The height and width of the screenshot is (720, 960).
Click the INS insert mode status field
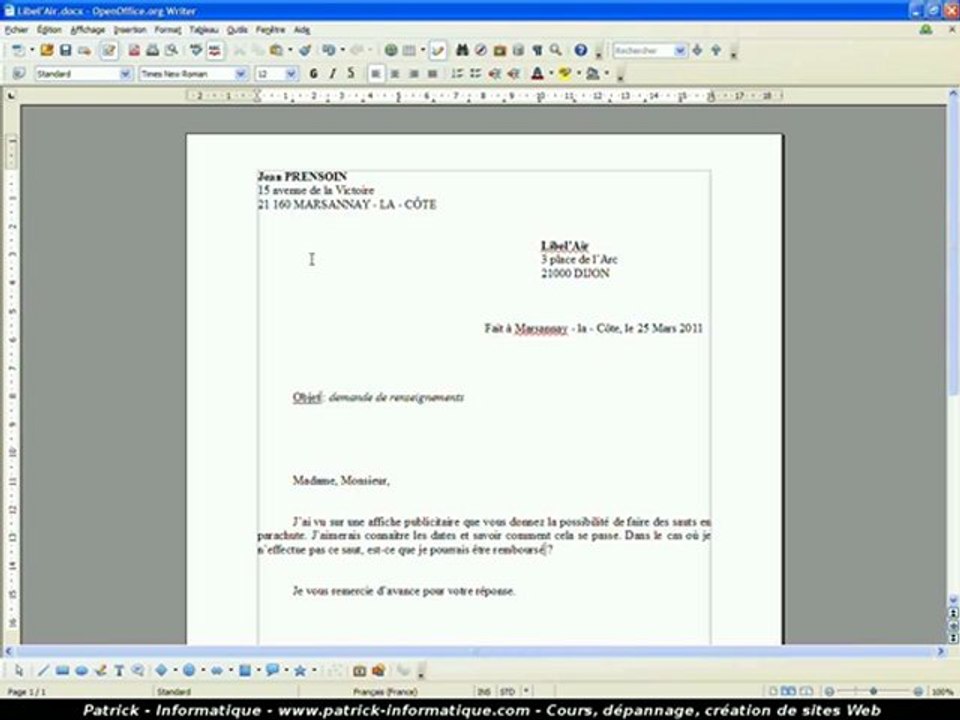(x=484, y=691)
